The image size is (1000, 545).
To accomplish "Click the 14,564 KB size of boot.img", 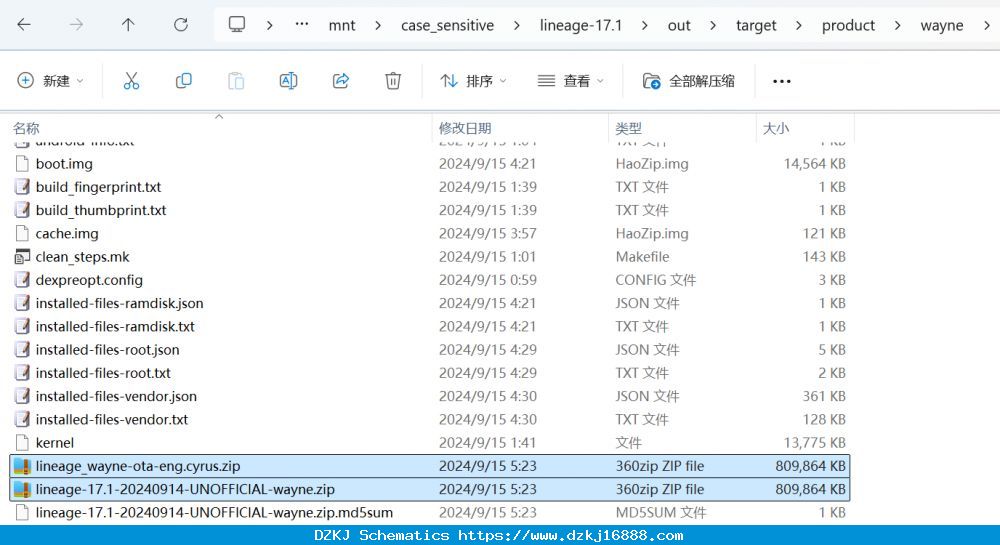I will point(814,164).
